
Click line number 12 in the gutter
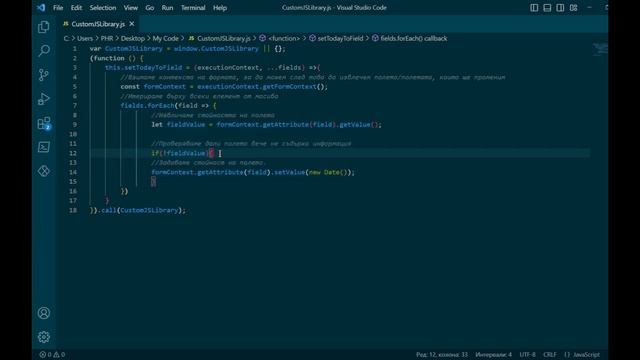coord(73,153)
